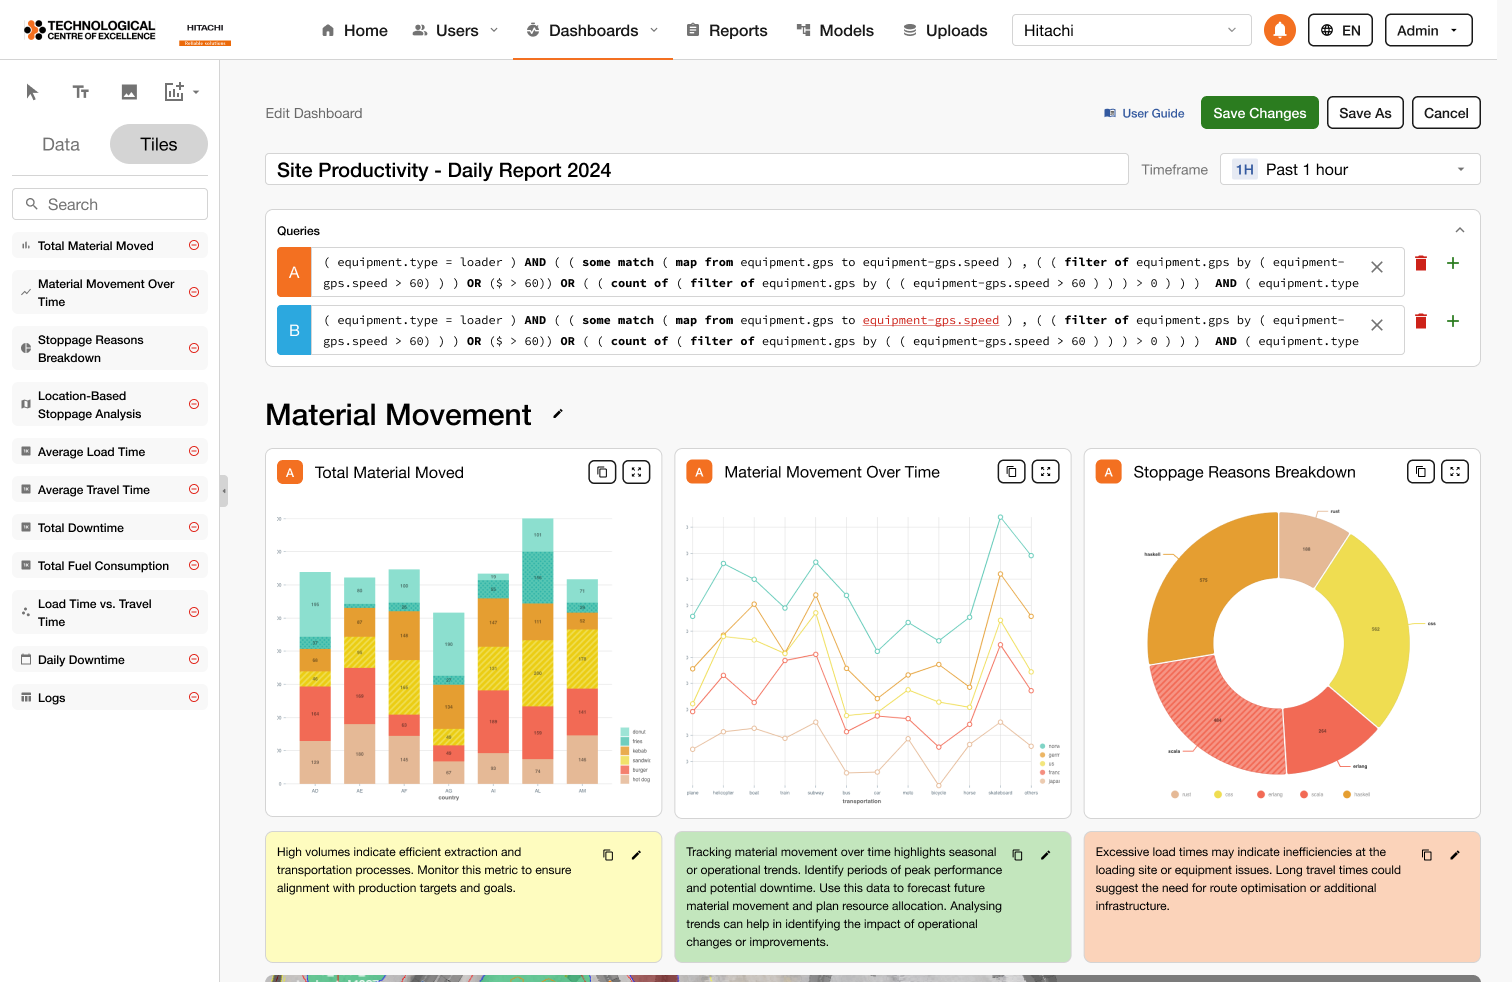
Task: Open the Reports menu
Action: 727,30
